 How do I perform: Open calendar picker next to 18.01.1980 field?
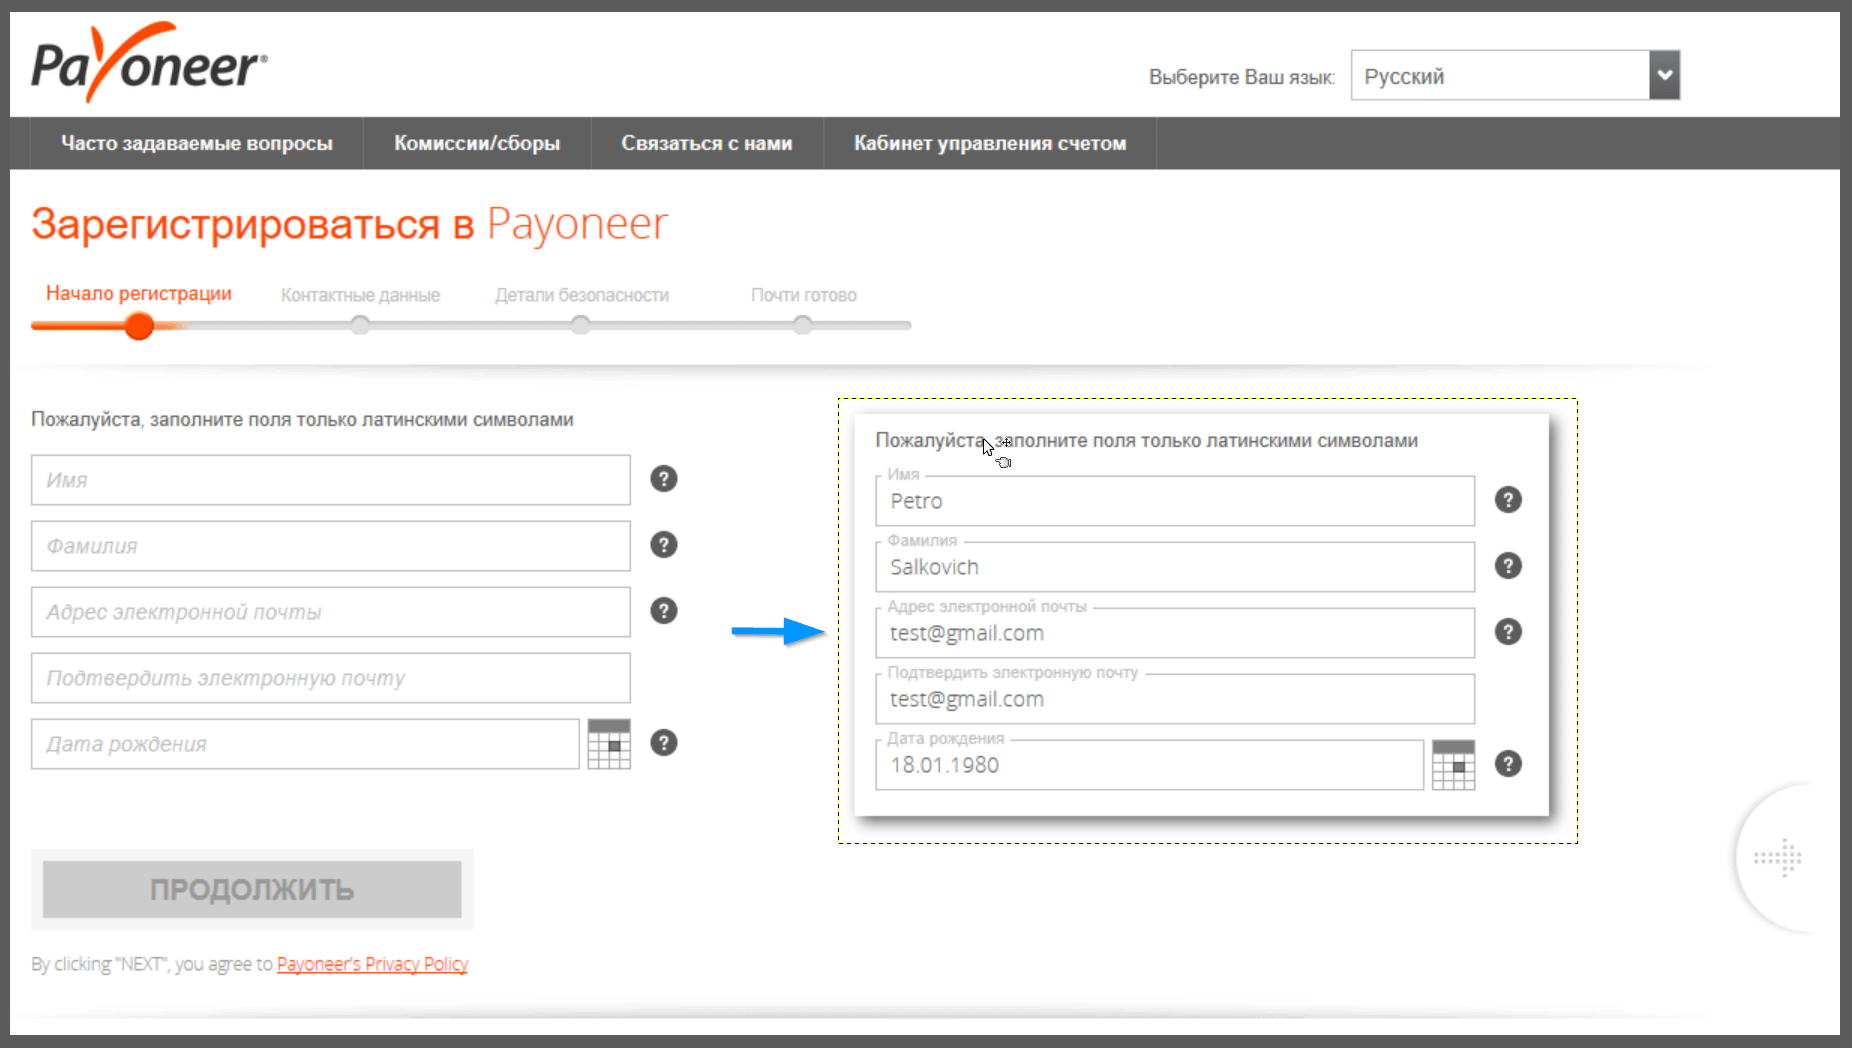pyautogui.click(x=1453, y=765)
